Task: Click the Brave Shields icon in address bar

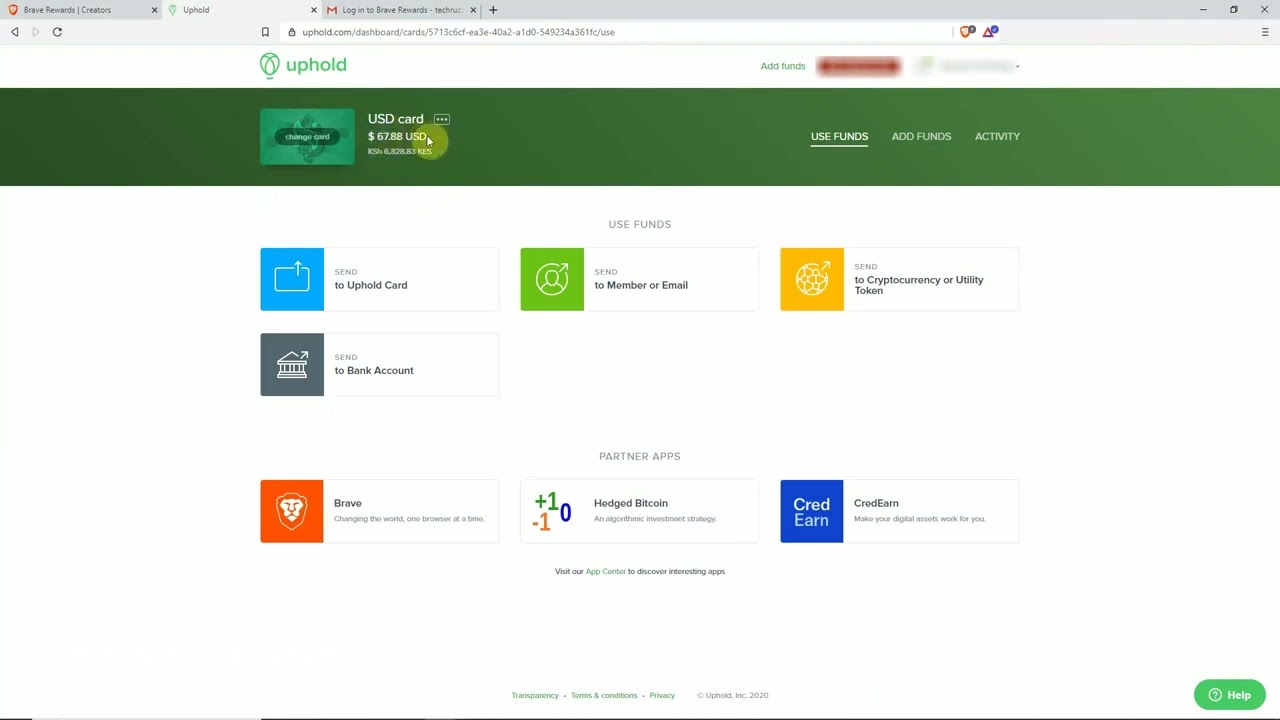Action: 967,32
